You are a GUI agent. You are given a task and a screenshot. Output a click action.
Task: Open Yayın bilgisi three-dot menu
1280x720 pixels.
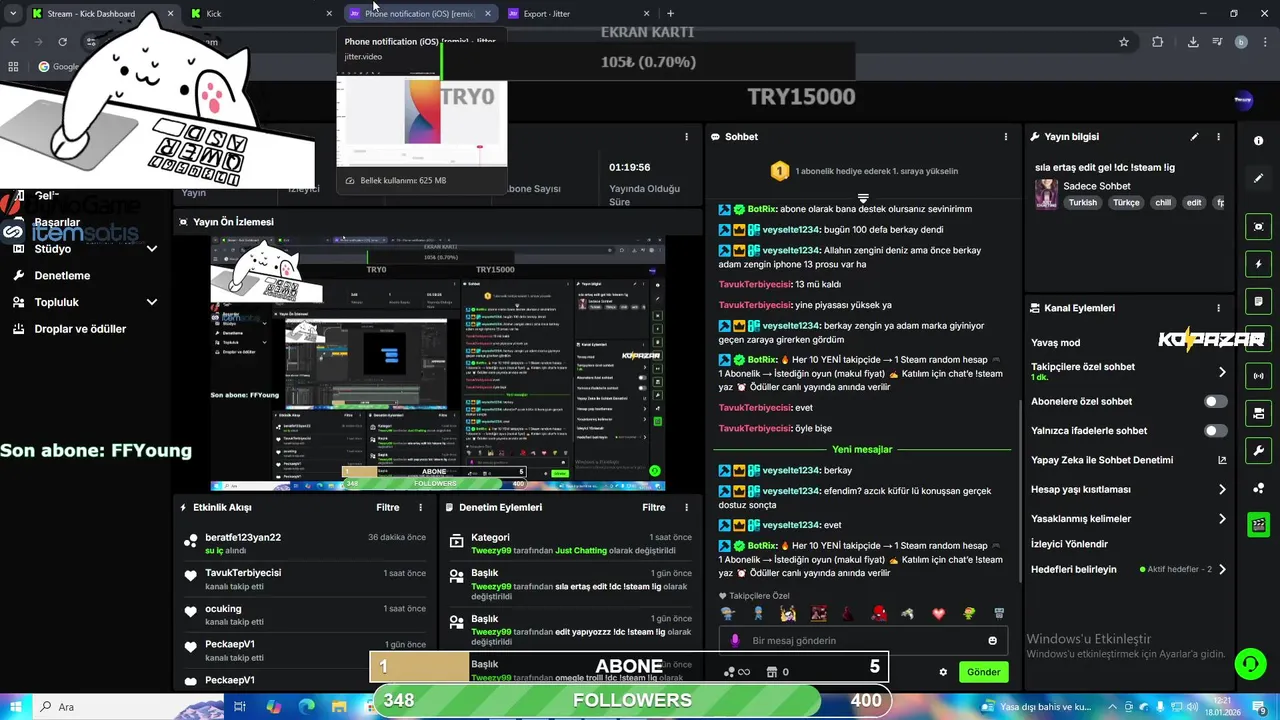tap(1218, 137)
